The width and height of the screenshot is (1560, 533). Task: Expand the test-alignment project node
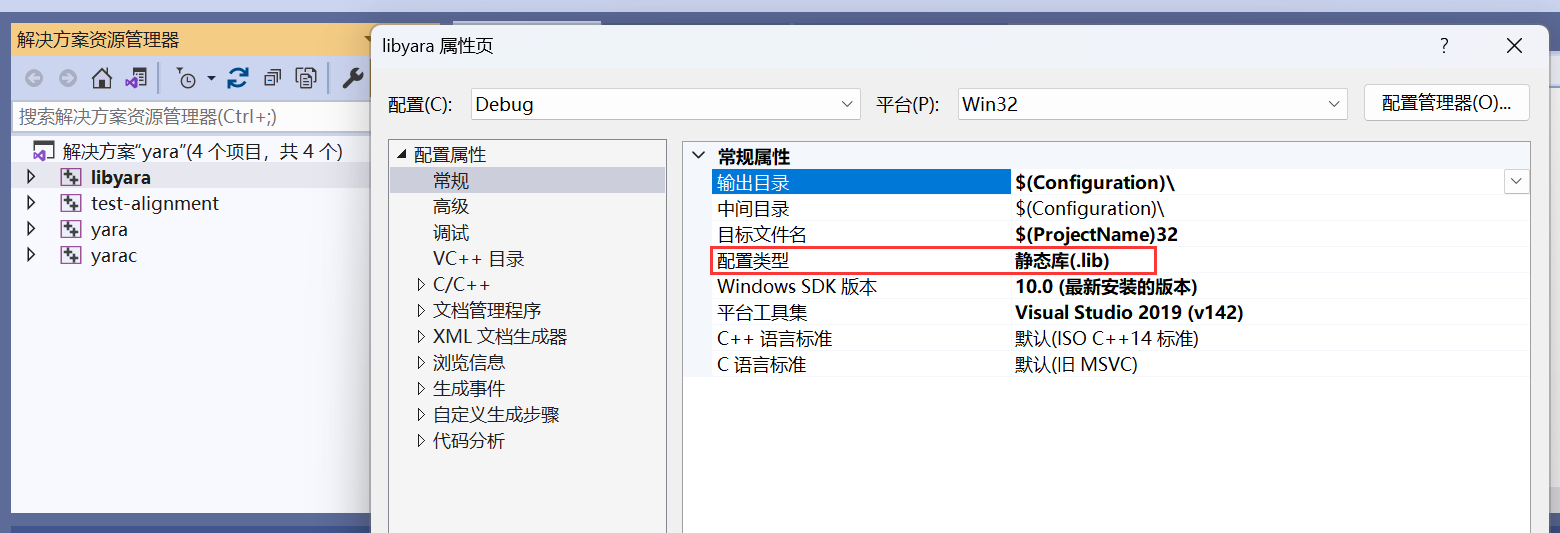click(30, 203)
